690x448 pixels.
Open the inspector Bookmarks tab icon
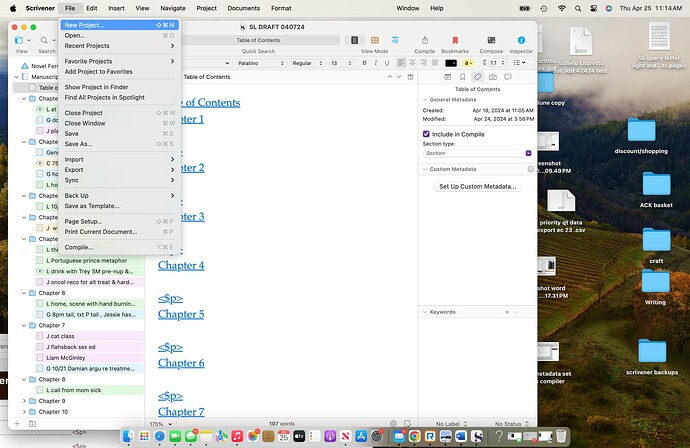(x=462, y=77)
